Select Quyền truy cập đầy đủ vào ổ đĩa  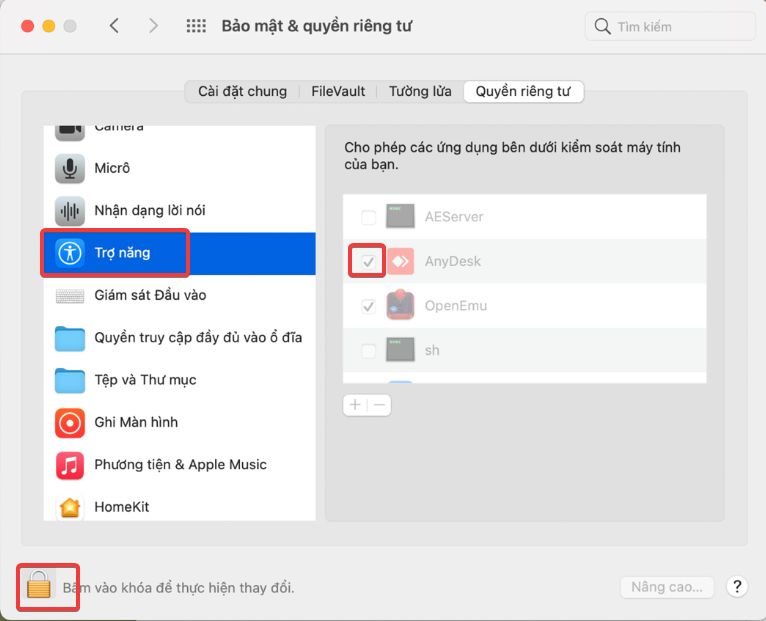click(197, 338)
